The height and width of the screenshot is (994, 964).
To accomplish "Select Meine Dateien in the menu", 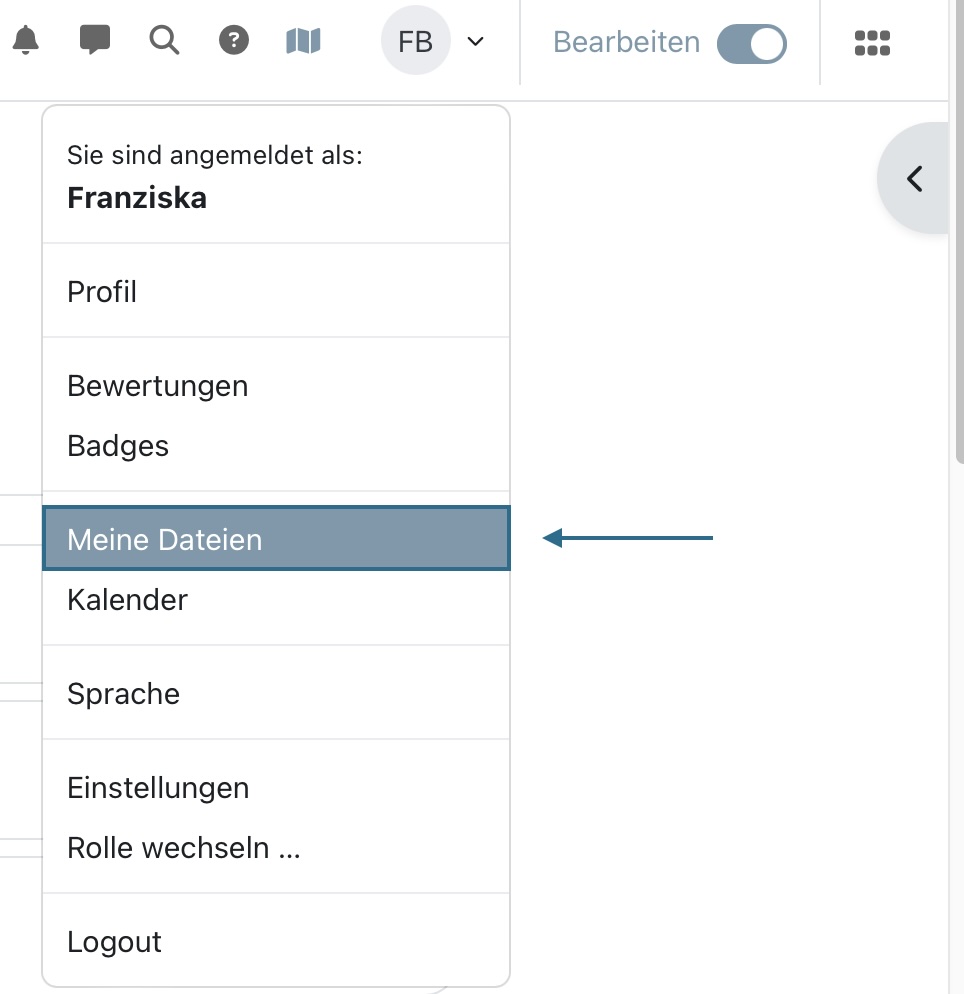I will coord(276,538).
